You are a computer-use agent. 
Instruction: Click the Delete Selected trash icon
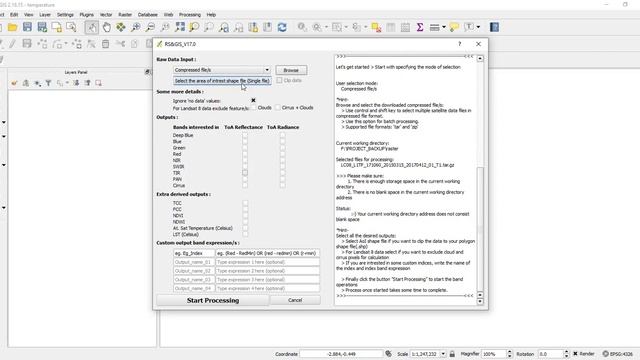tap(105, 44)
